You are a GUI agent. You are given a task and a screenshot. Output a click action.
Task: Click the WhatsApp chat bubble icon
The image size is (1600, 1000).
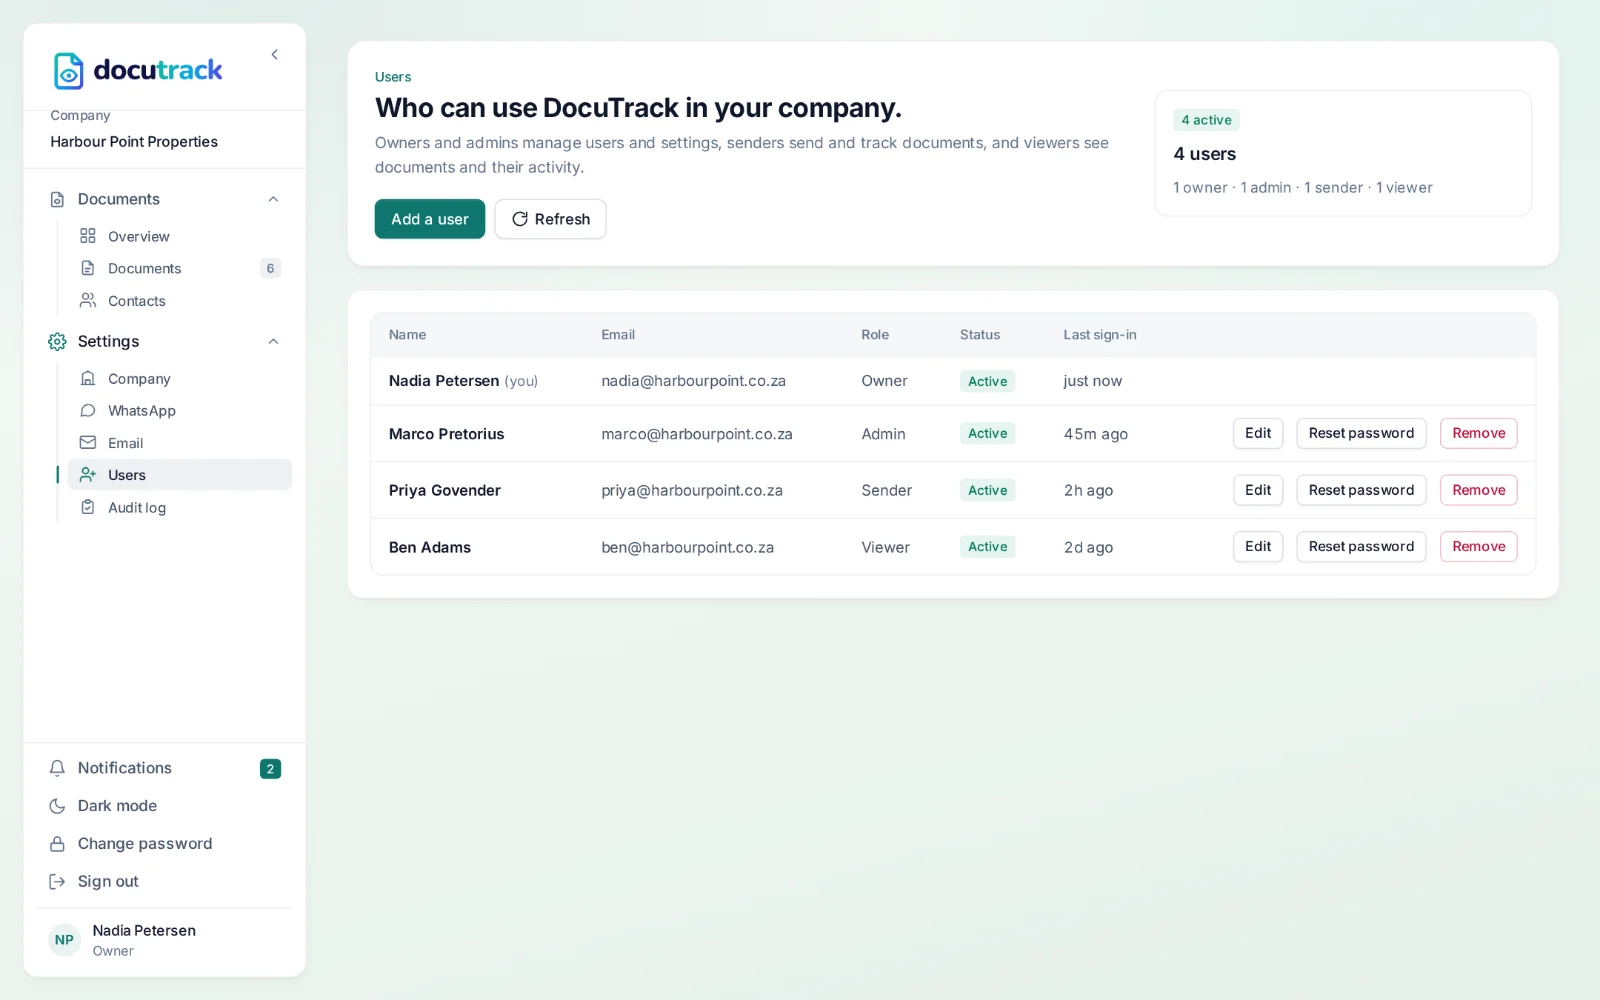tap(88, 410)
